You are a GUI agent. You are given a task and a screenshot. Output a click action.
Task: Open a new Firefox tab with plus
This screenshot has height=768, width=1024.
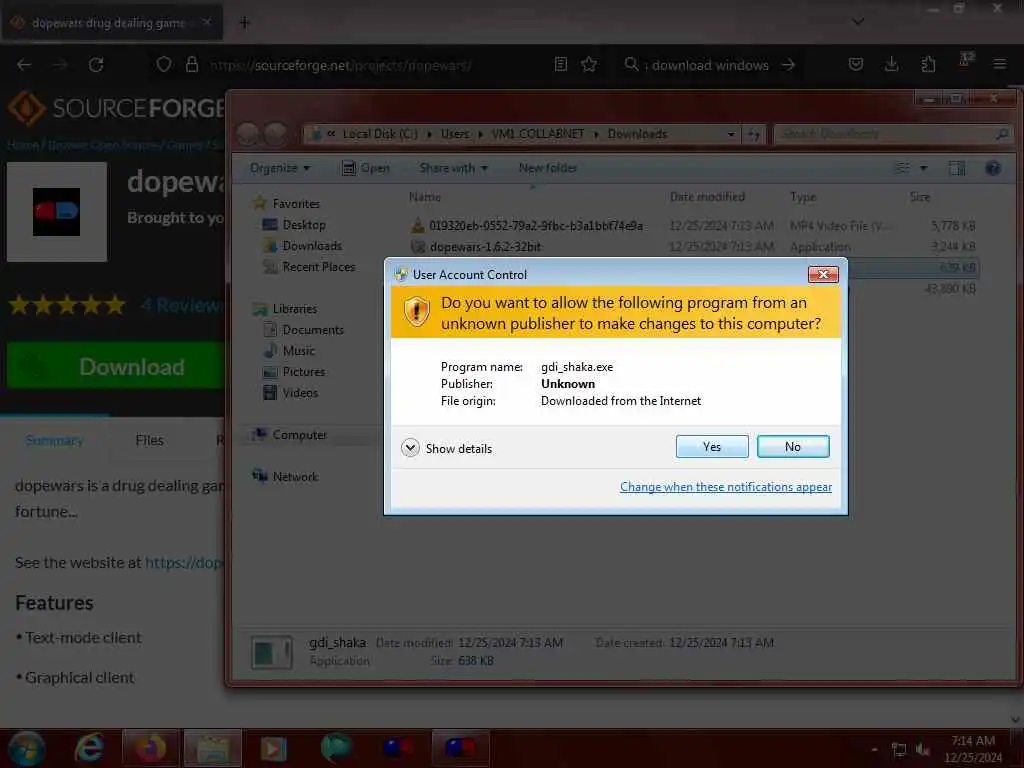[244, 23]
